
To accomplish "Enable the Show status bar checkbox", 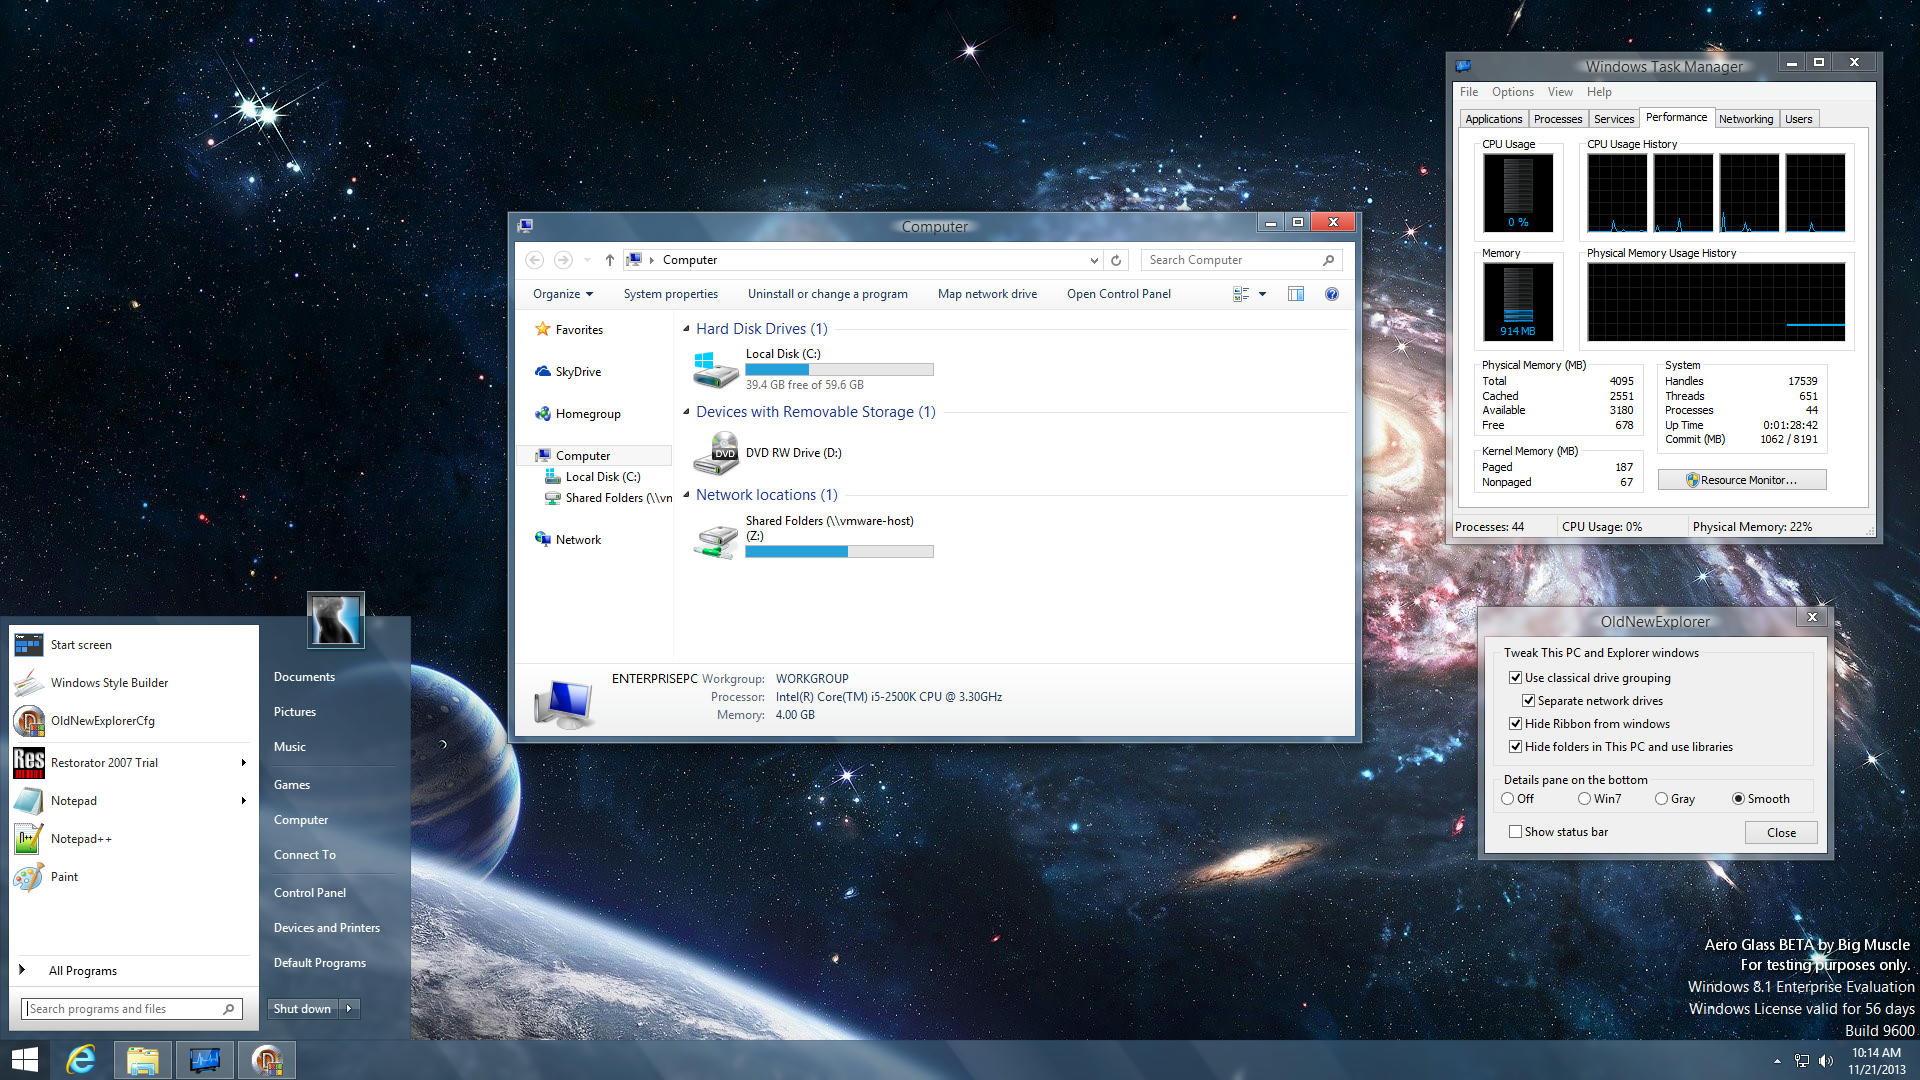I will (1515, 832).
